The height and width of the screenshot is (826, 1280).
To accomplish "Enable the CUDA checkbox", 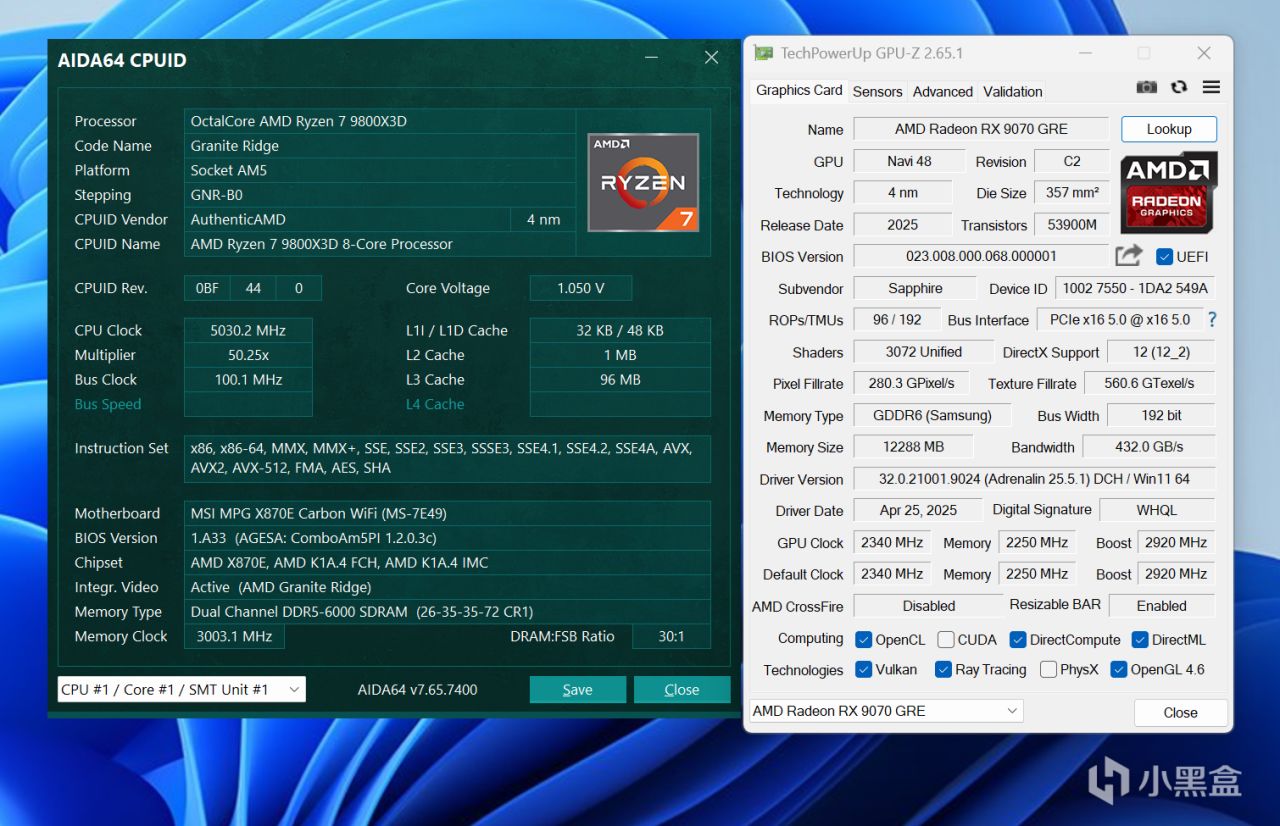I will (x=946, y=640).
